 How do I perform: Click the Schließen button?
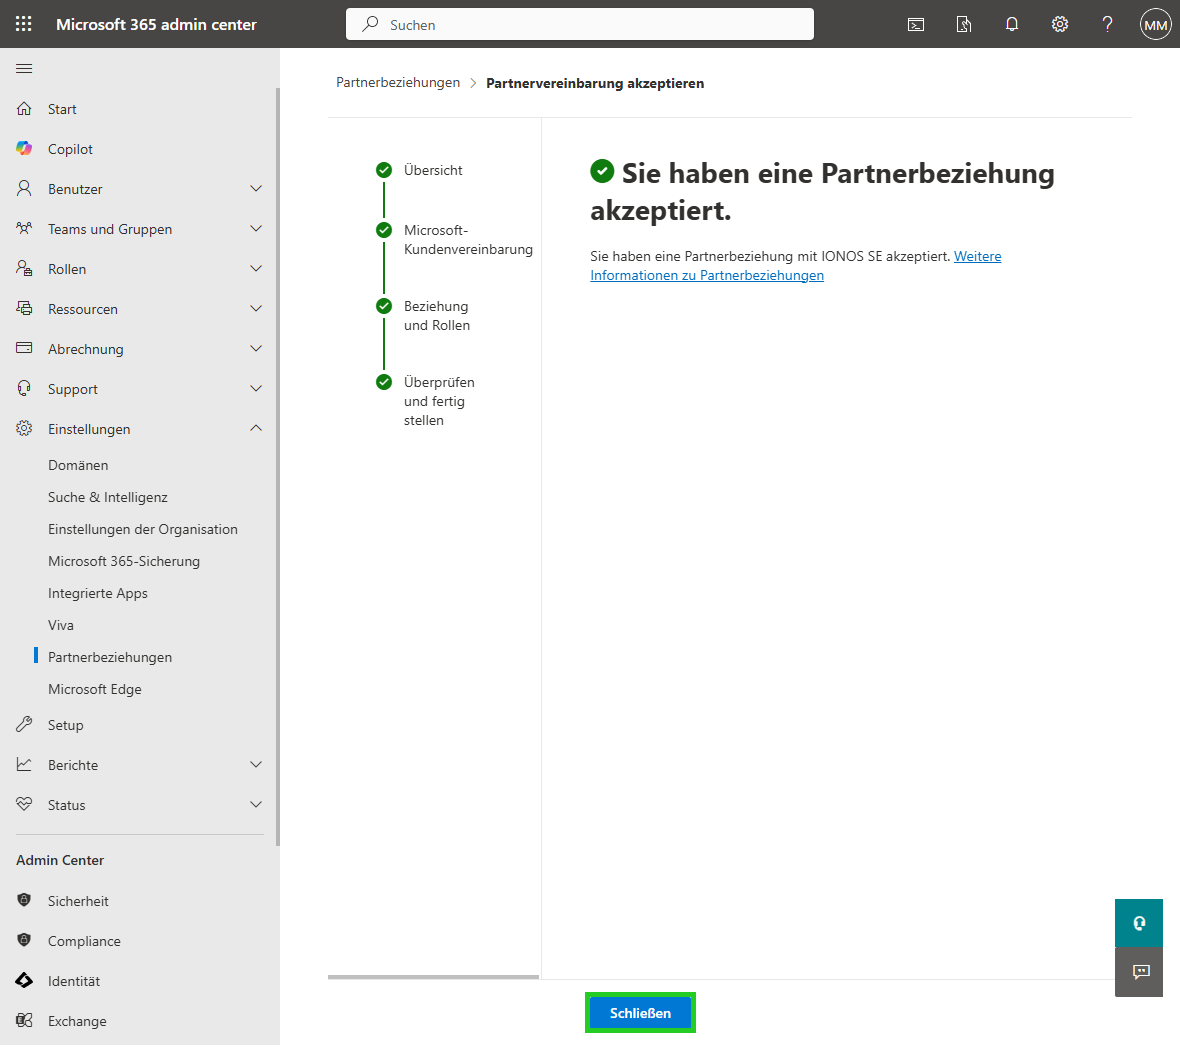640,1013
